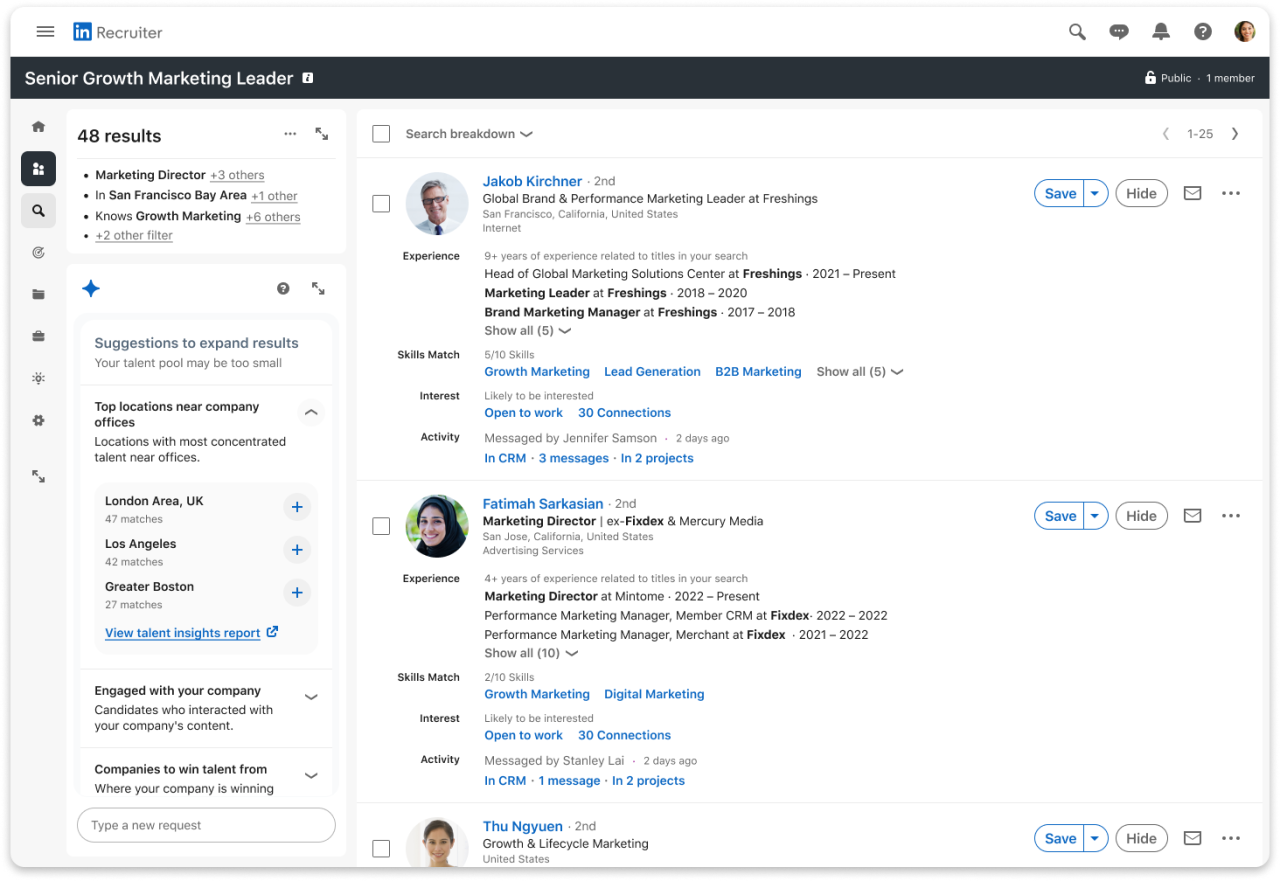Viewport: 1280px width, 881px height.
Task: Click View talent insights report
Action: 184,632
